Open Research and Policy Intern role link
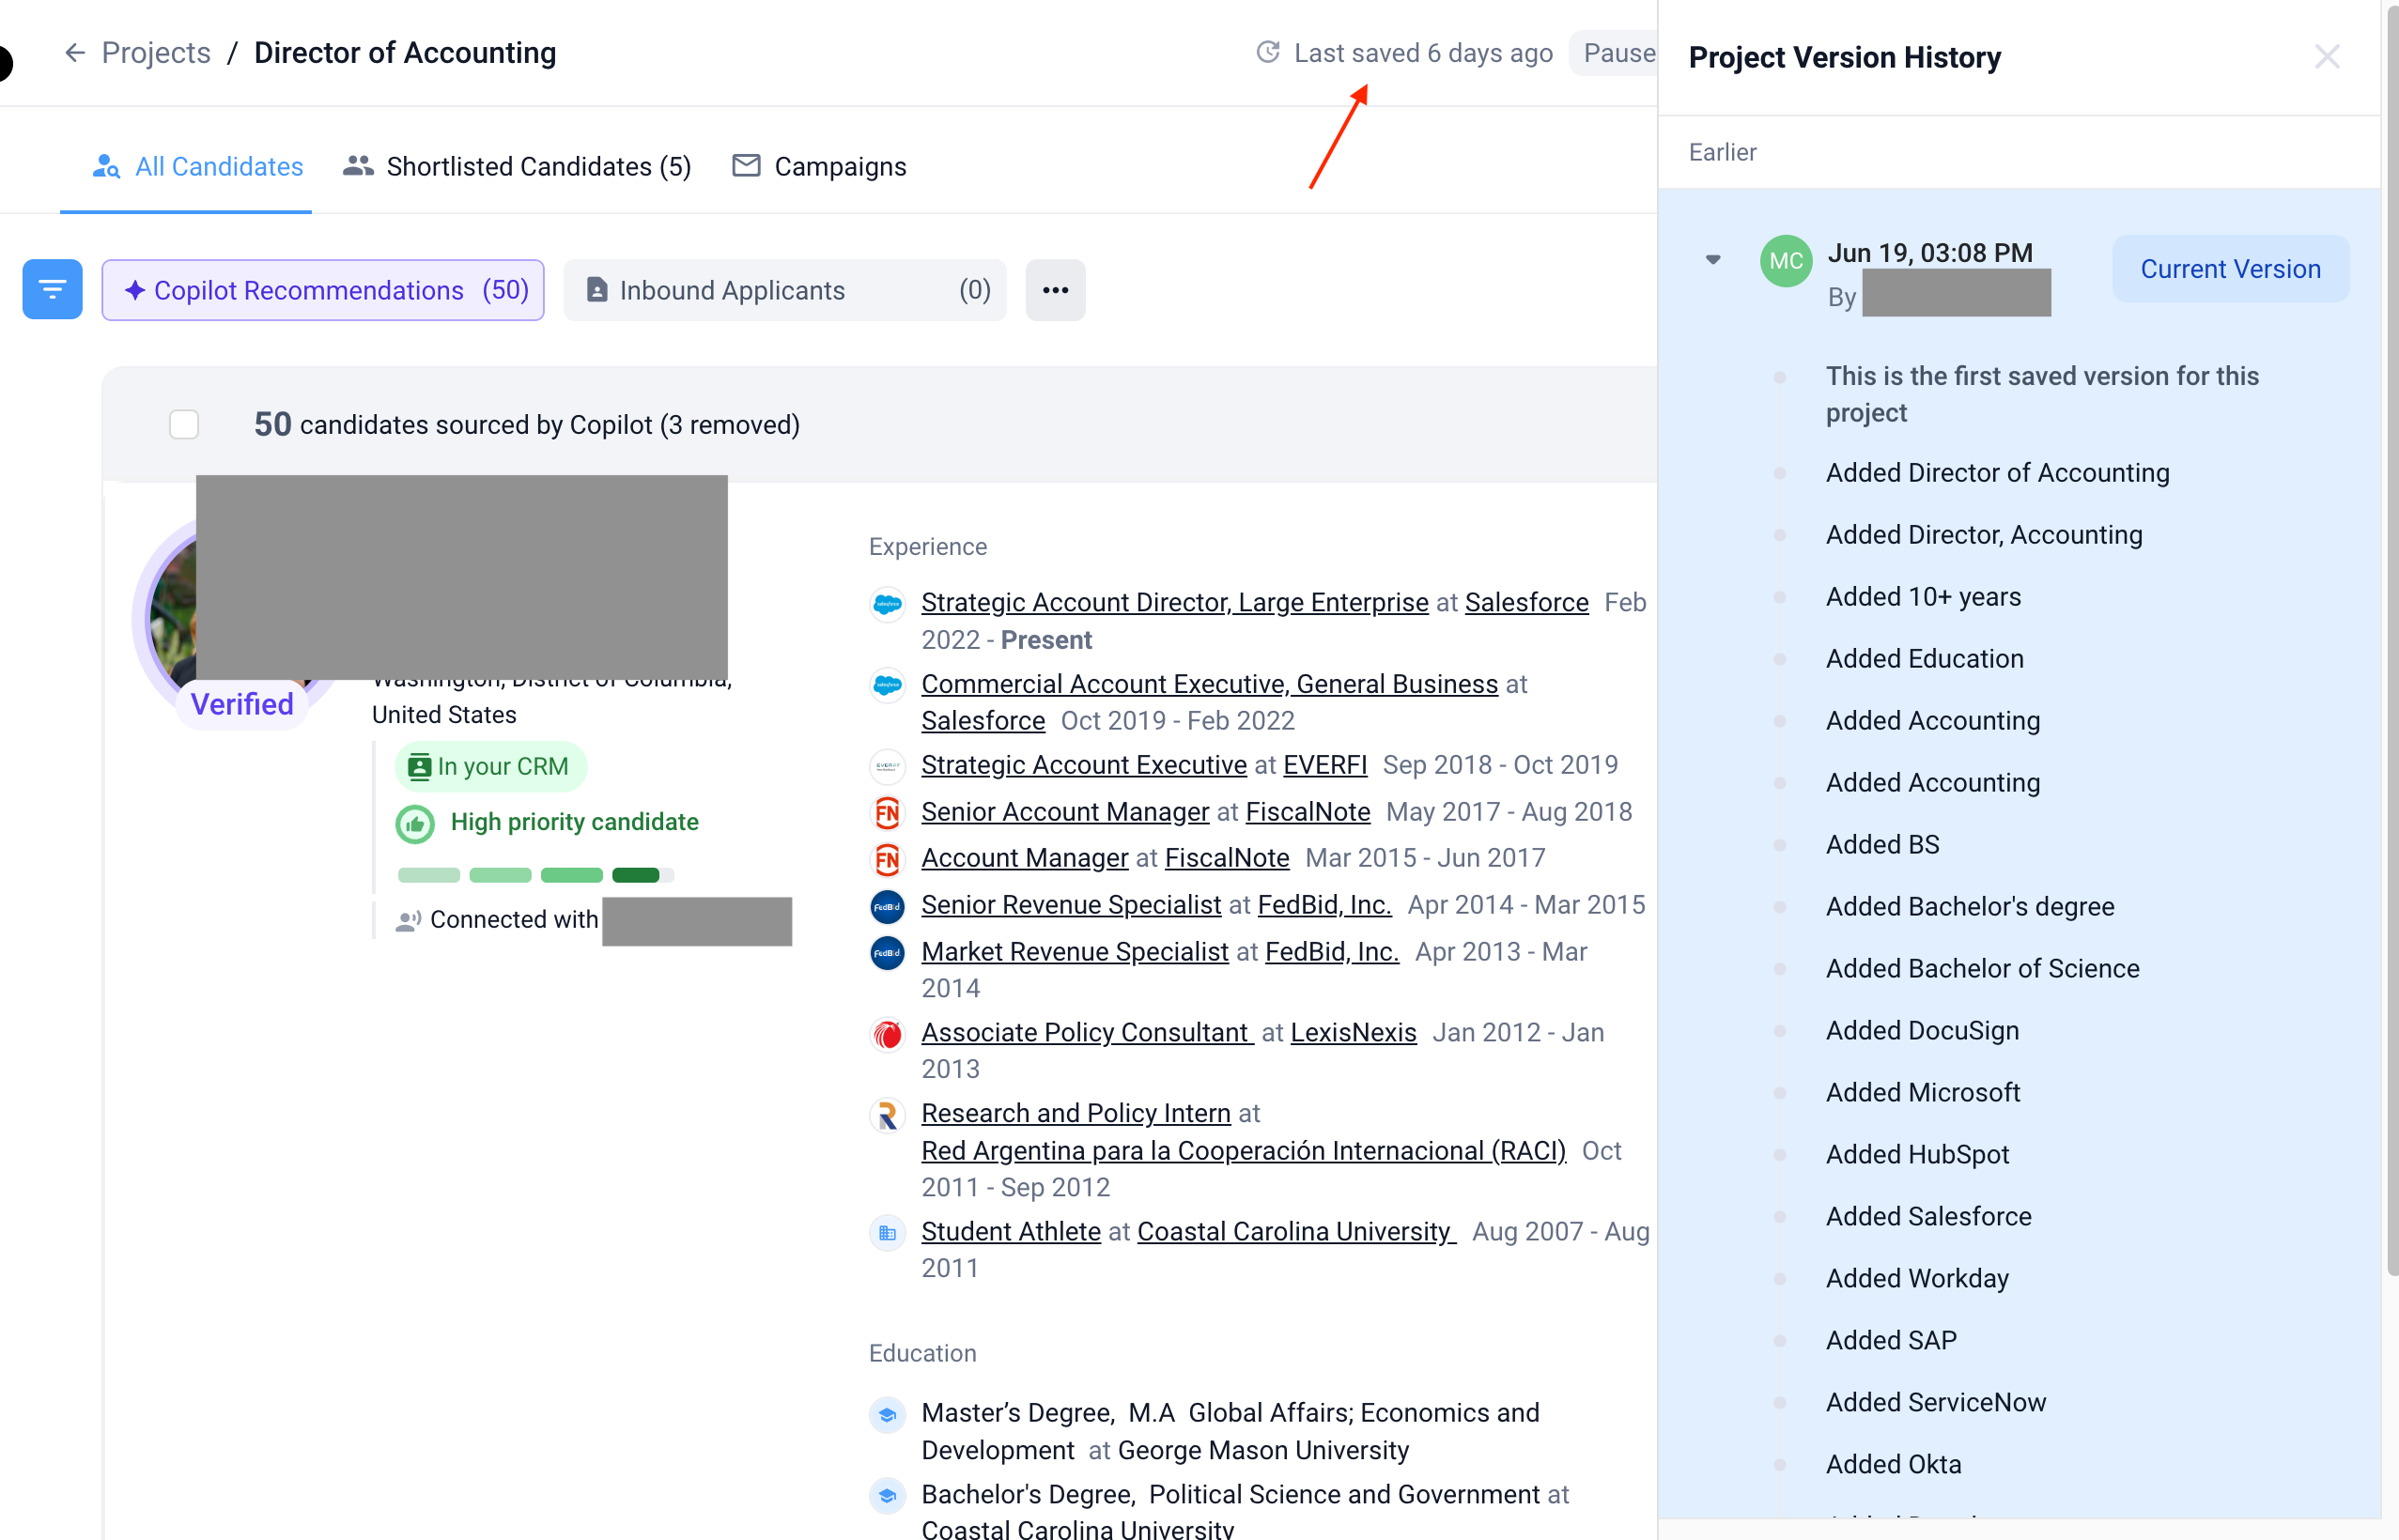The image size is (2399, 1540). 1075,1113
